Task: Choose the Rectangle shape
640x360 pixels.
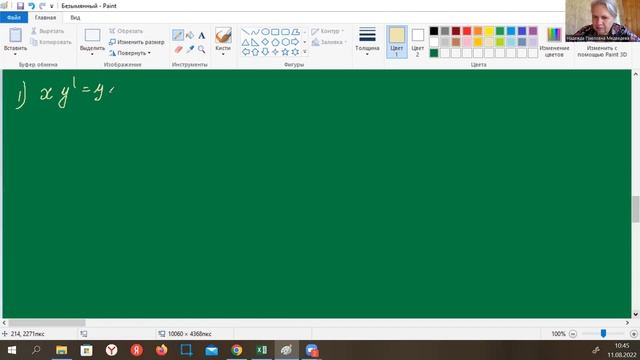Action: click(275, 32)
